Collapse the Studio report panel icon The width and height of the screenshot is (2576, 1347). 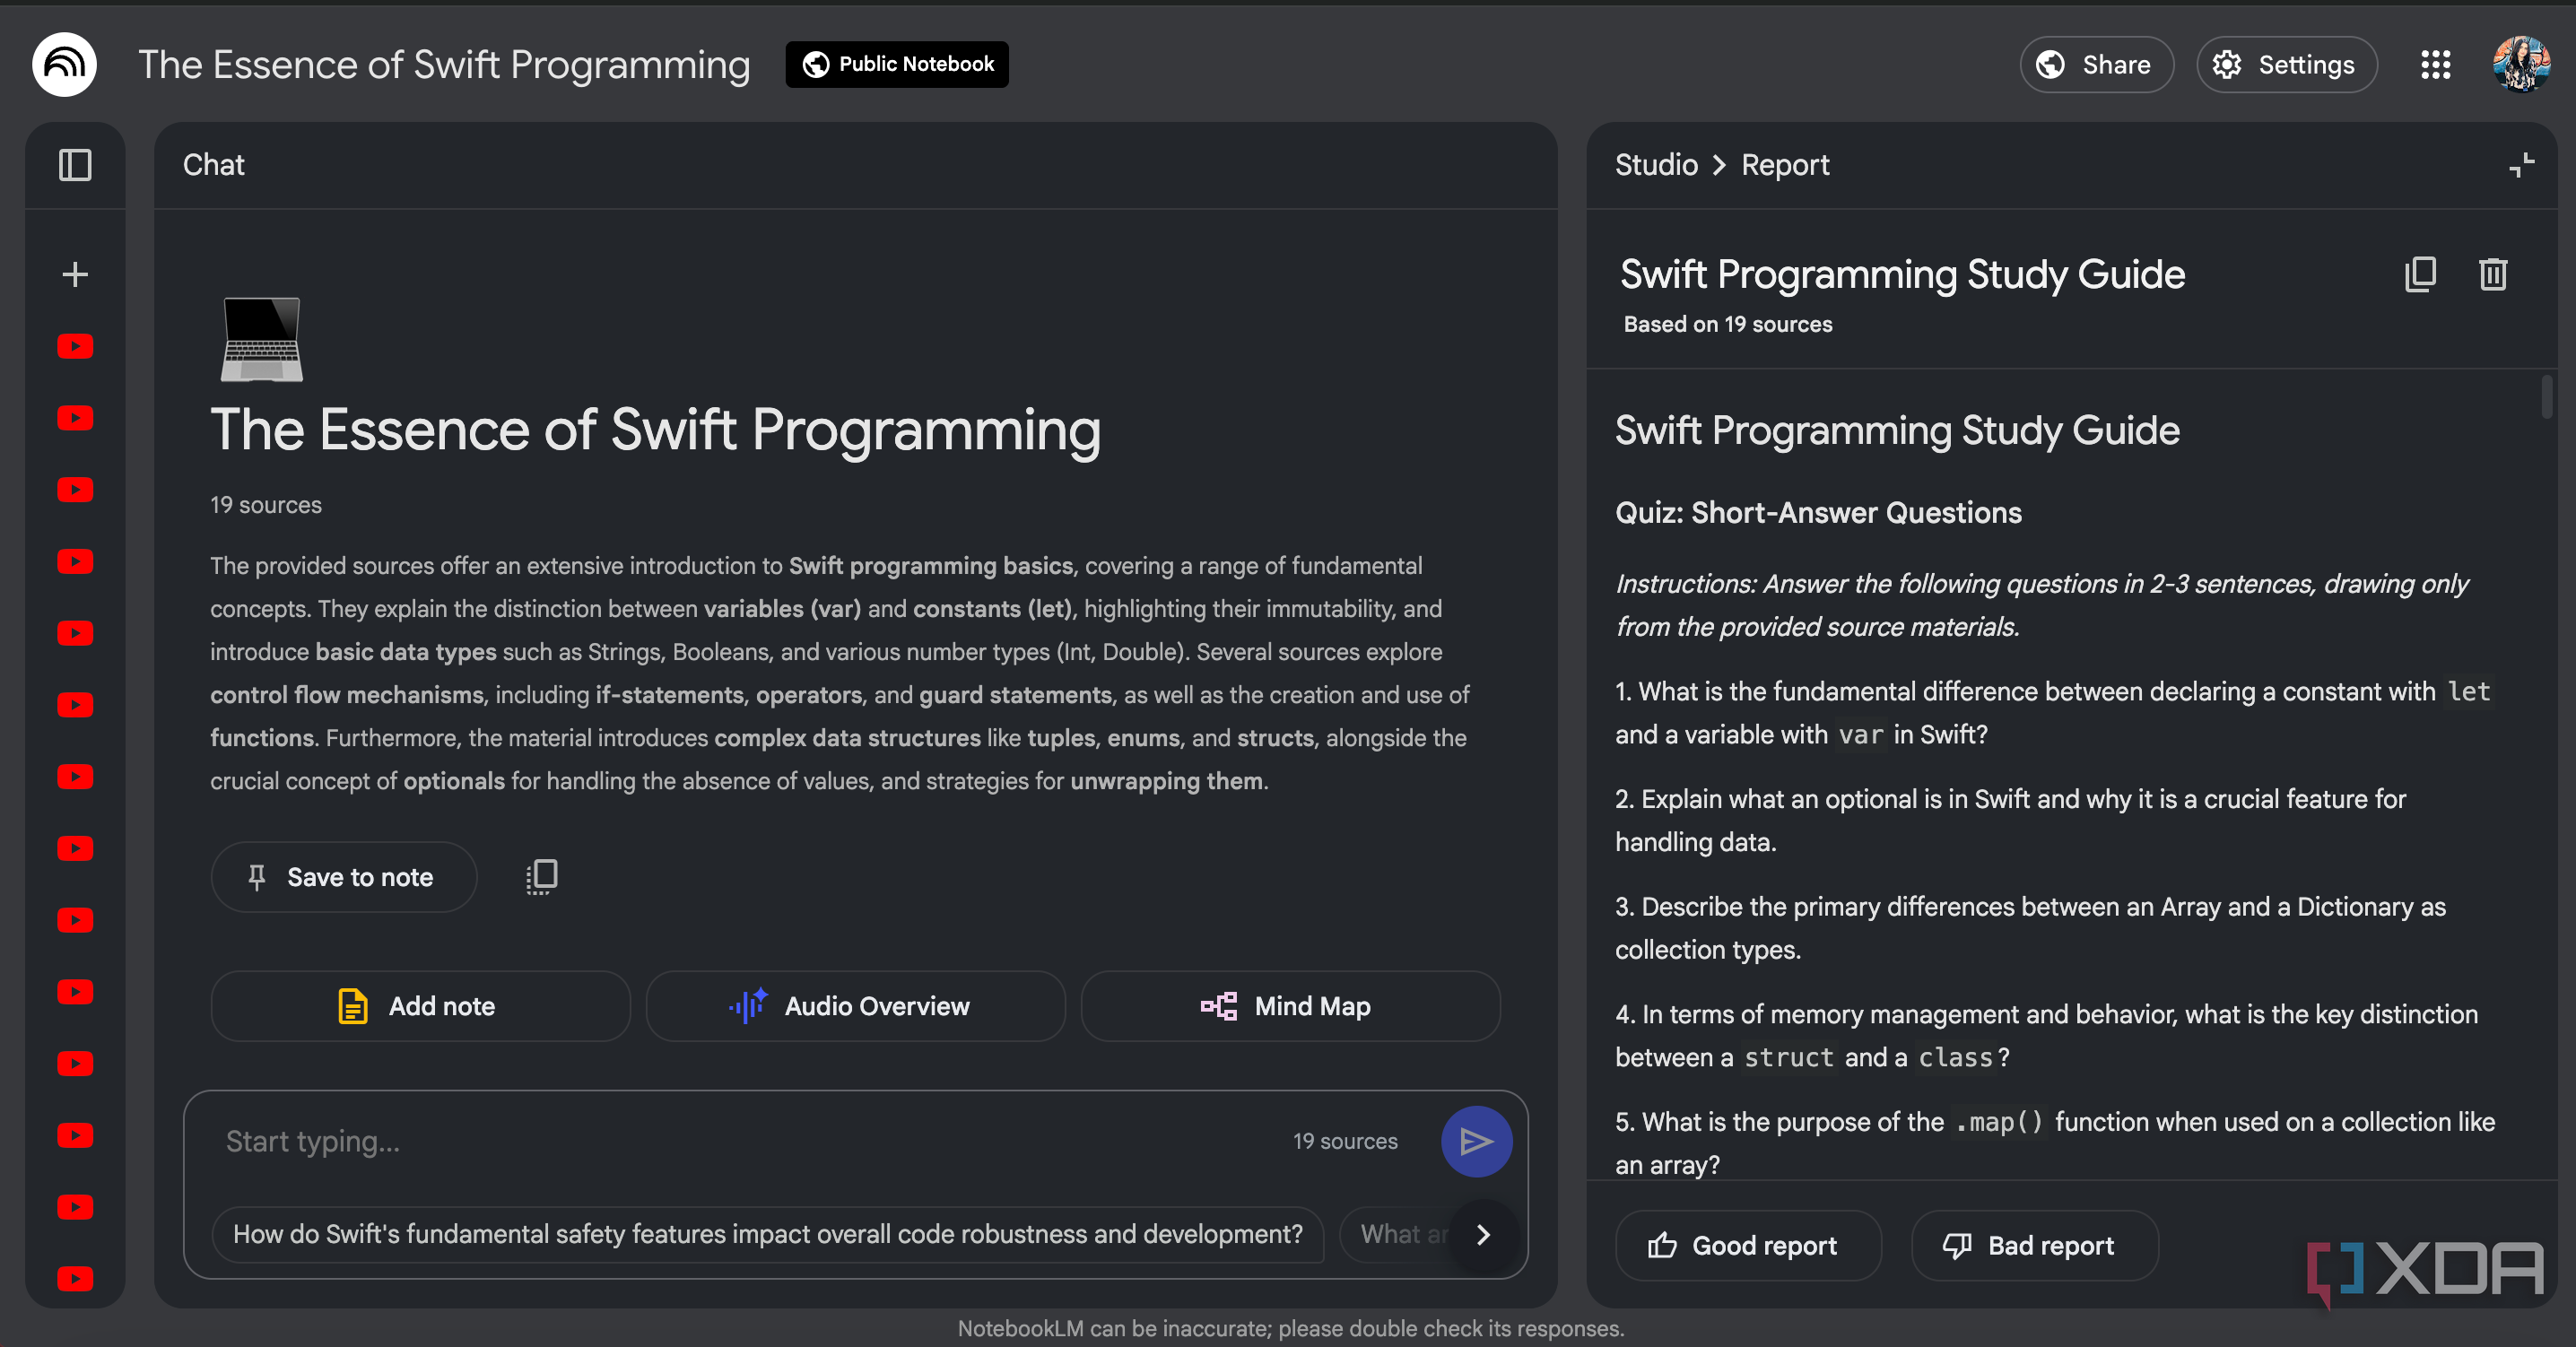(2521, 165)
